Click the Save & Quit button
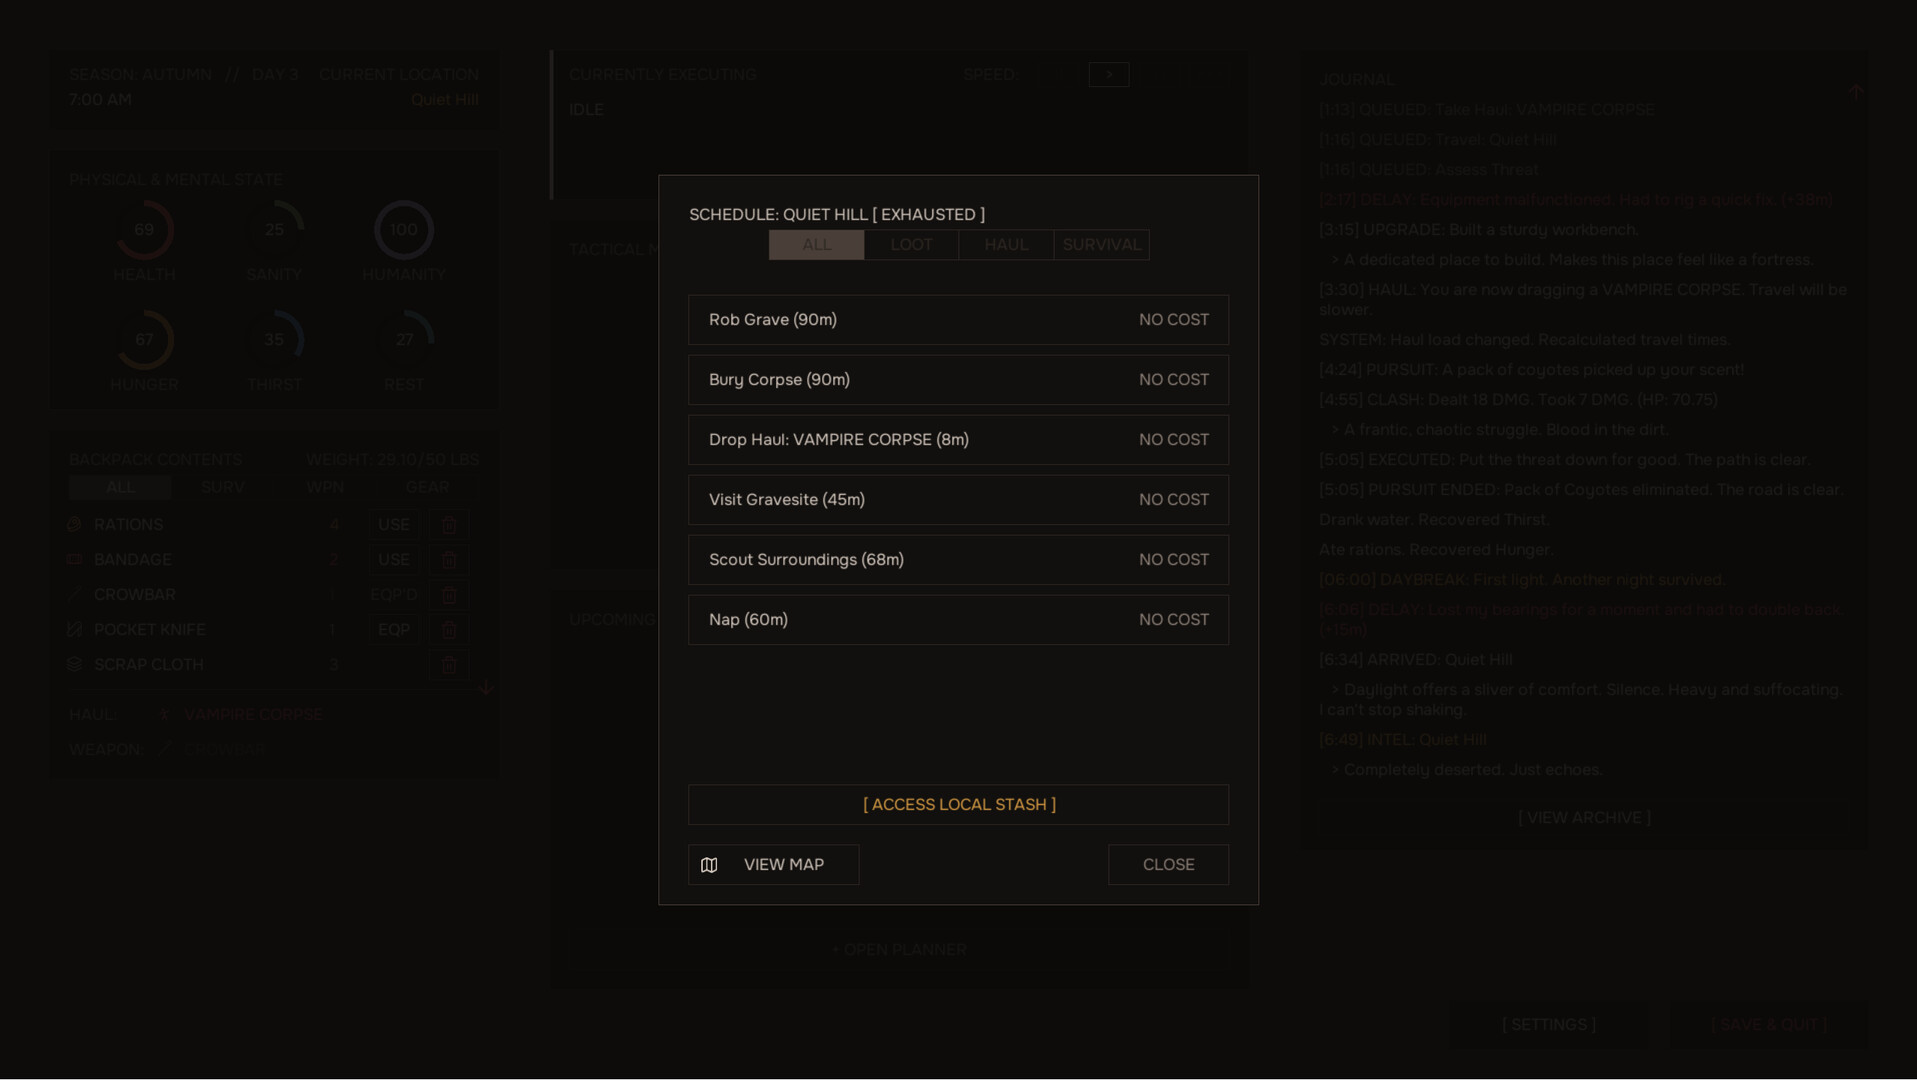1917x1080 pixels. tap(1769, 1025)
